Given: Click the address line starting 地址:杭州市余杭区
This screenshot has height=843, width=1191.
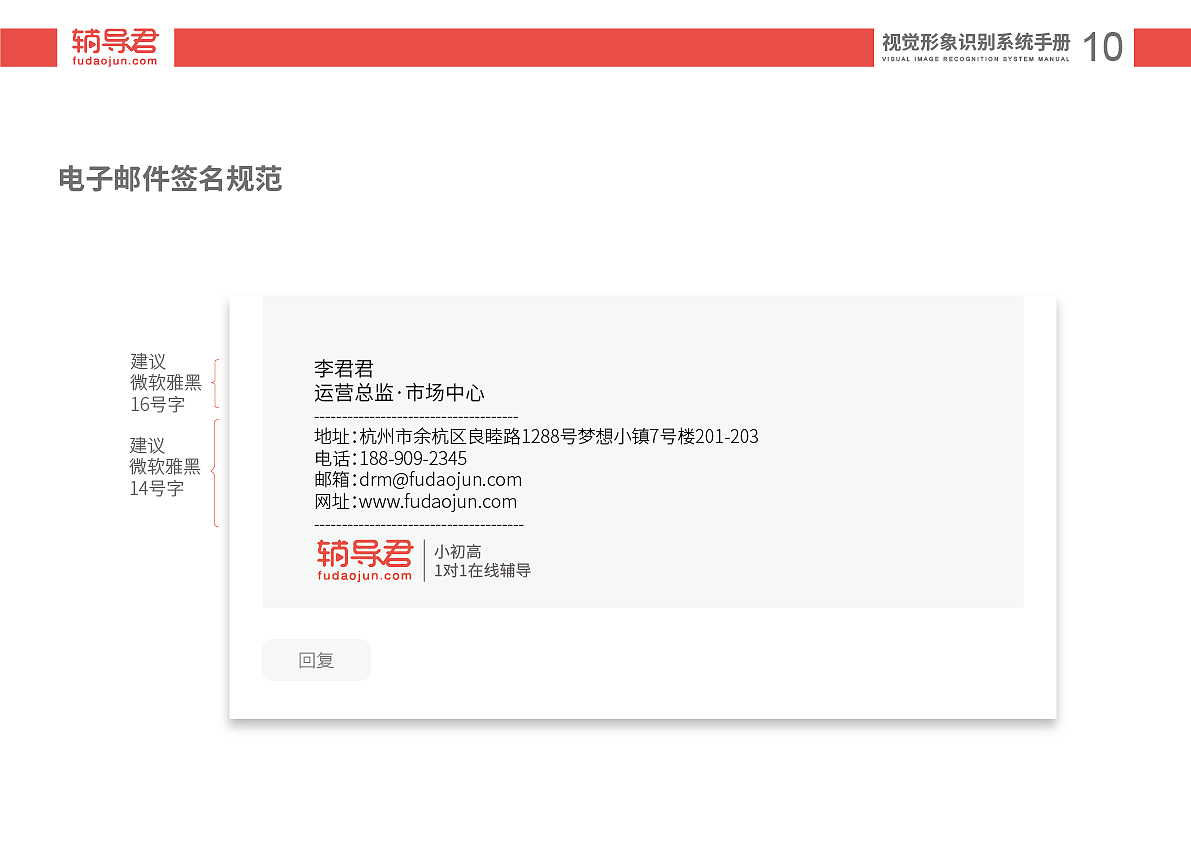Looking at the screenshot, I should coord(536,437).
